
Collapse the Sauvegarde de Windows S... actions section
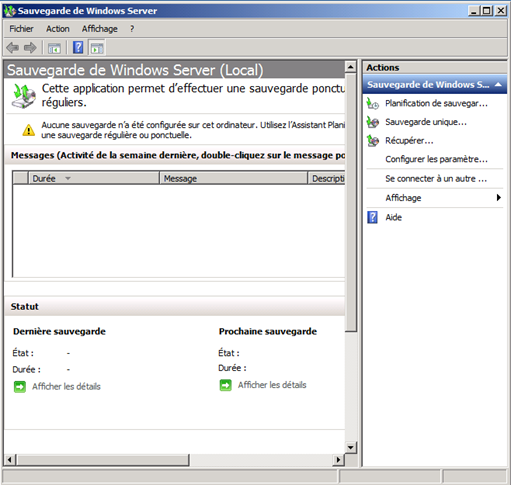point(498,85)
